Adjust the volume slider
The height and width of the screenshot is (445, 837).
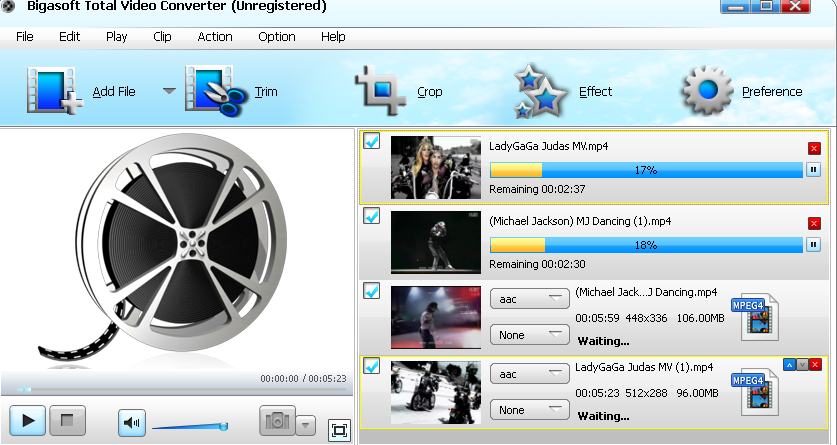pos(190,426)
